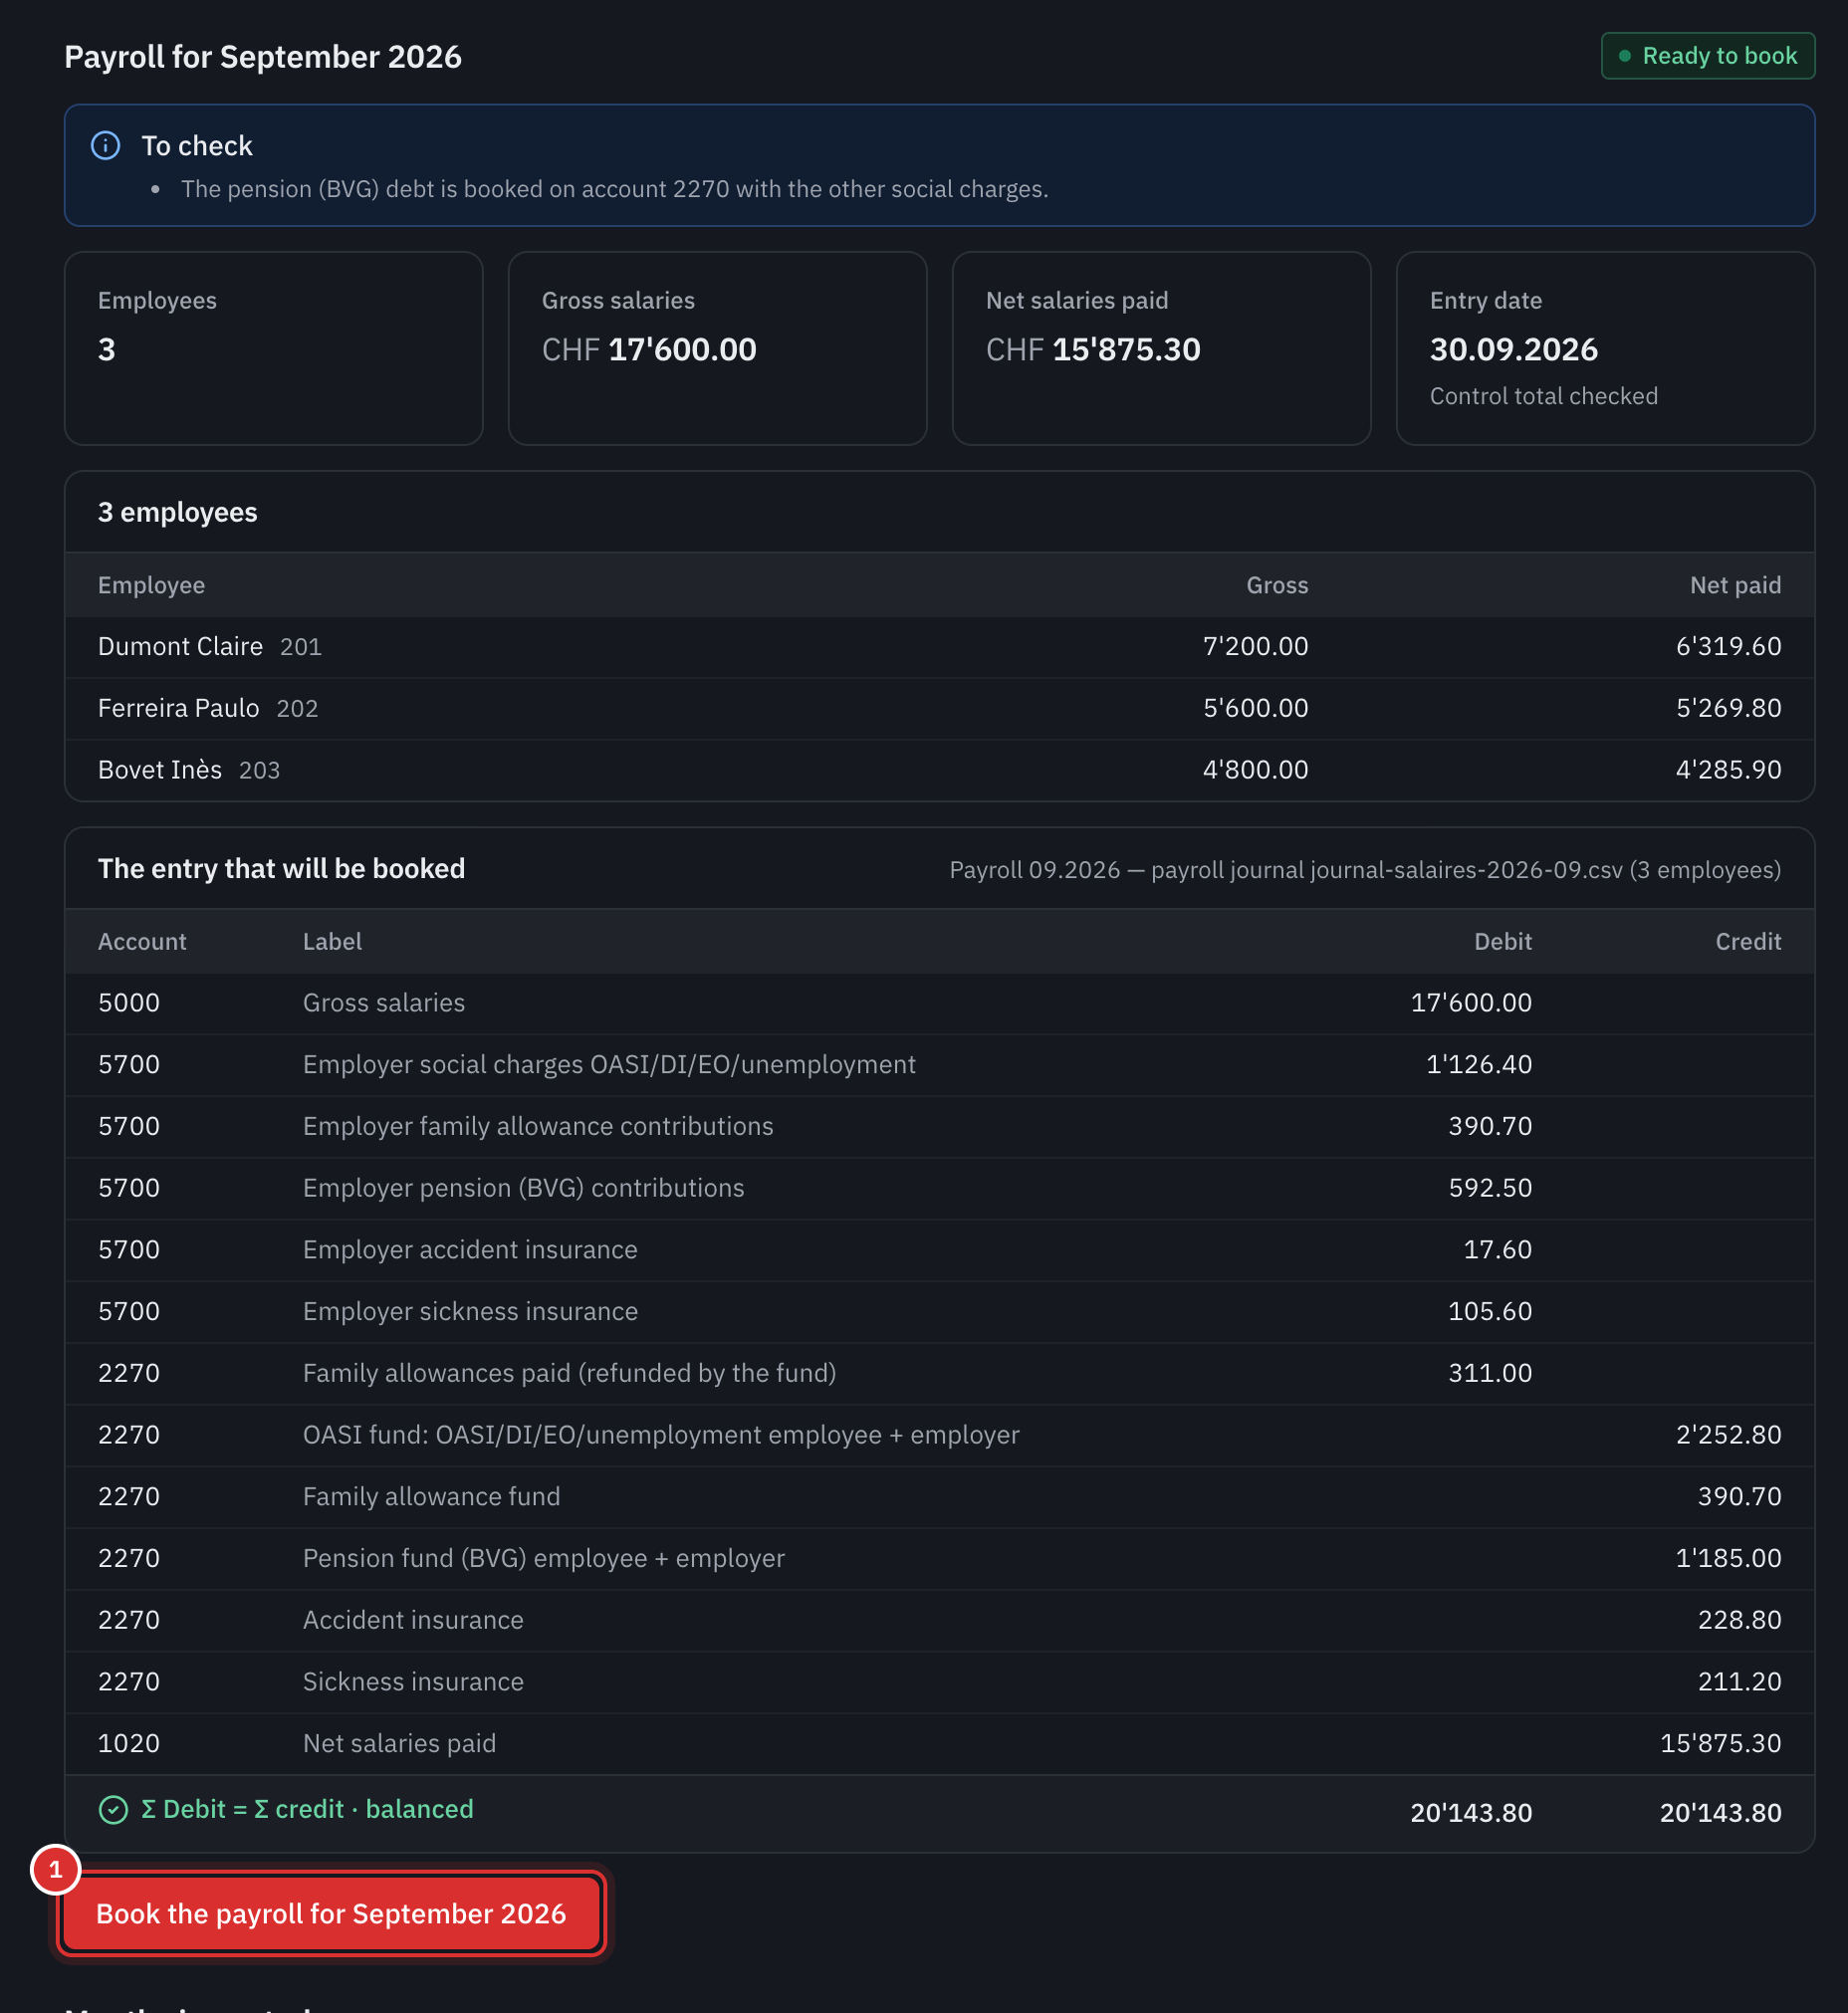Viewport: 1848px width, 2013px height.
Task: Click the Label column header
Action: point(332,941)
